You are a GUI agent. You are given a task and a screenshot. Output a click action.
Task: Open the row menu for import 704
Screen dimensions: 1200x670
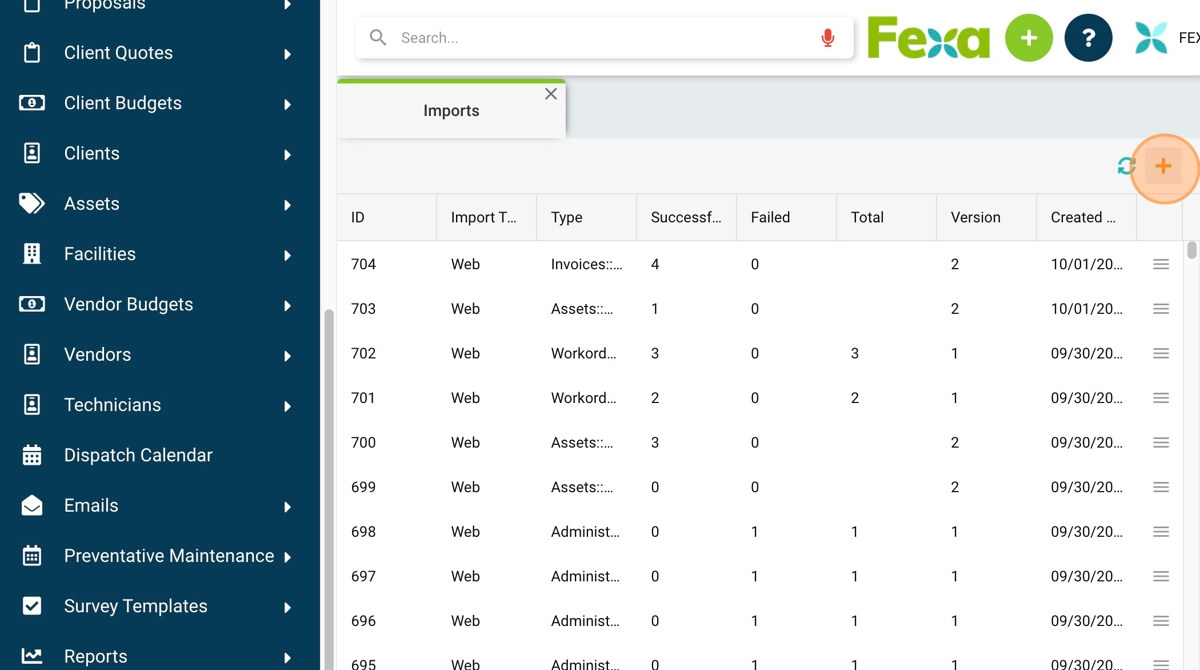[1160, 264]
